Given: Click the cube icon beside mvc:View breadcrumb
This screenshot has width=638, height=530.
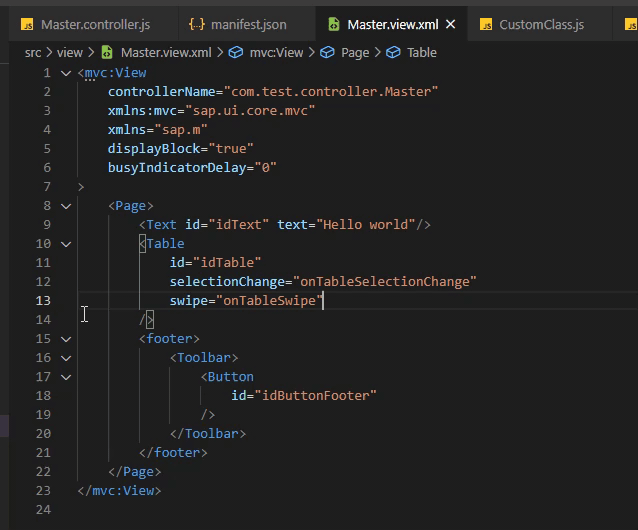Looking at the screenshot, I should pyautogui.click(x=236, y=52).
